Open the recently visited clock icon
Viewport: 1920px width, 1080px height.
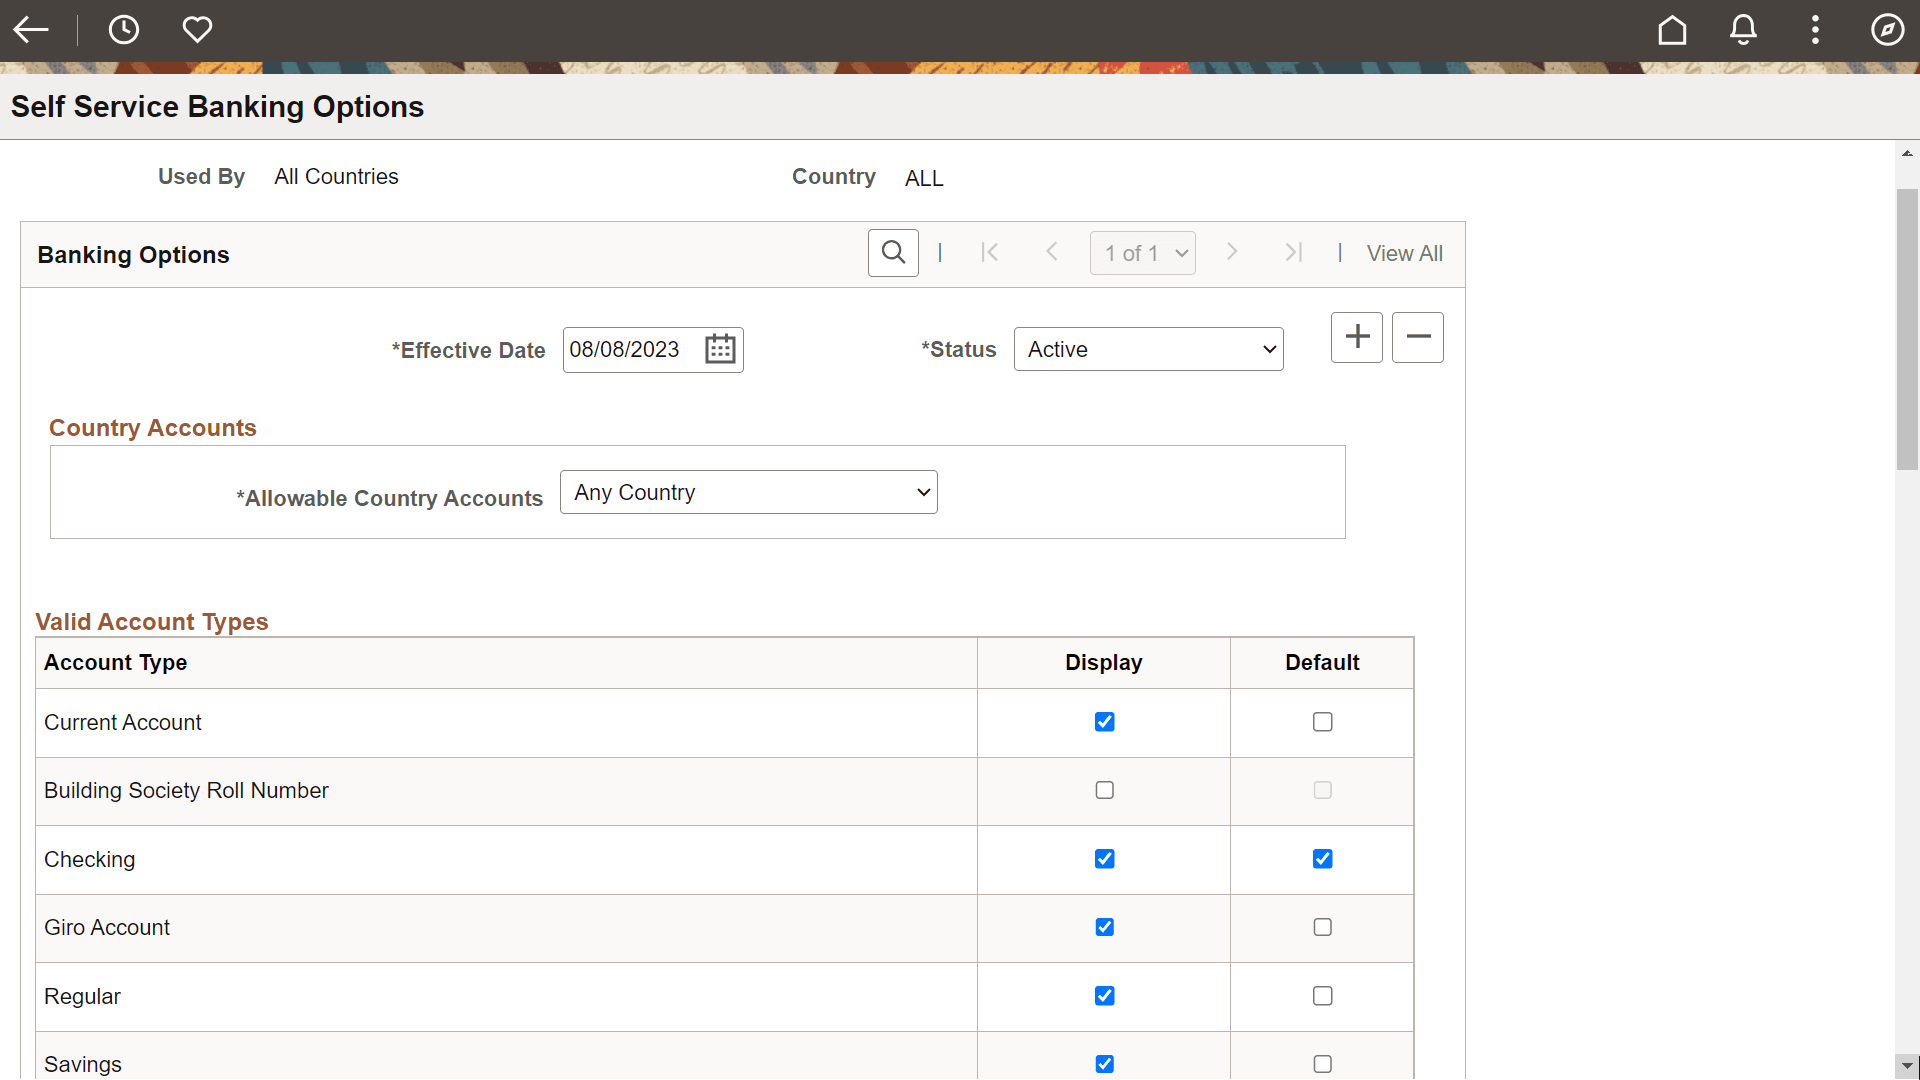[124, 30]
